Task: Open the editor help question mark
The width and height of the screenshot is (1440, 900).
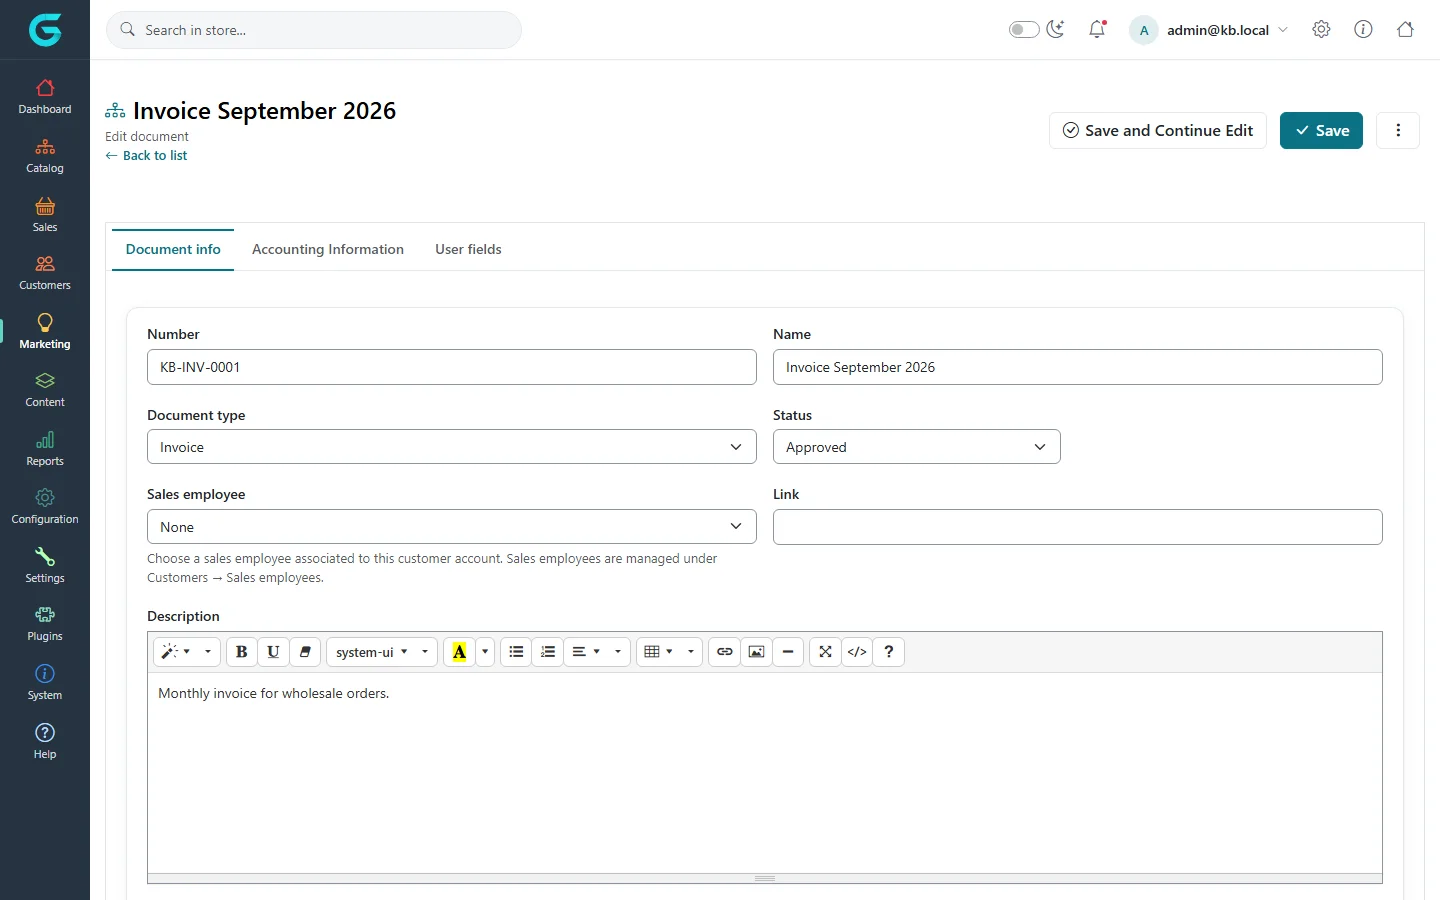Action: [889, 652]
